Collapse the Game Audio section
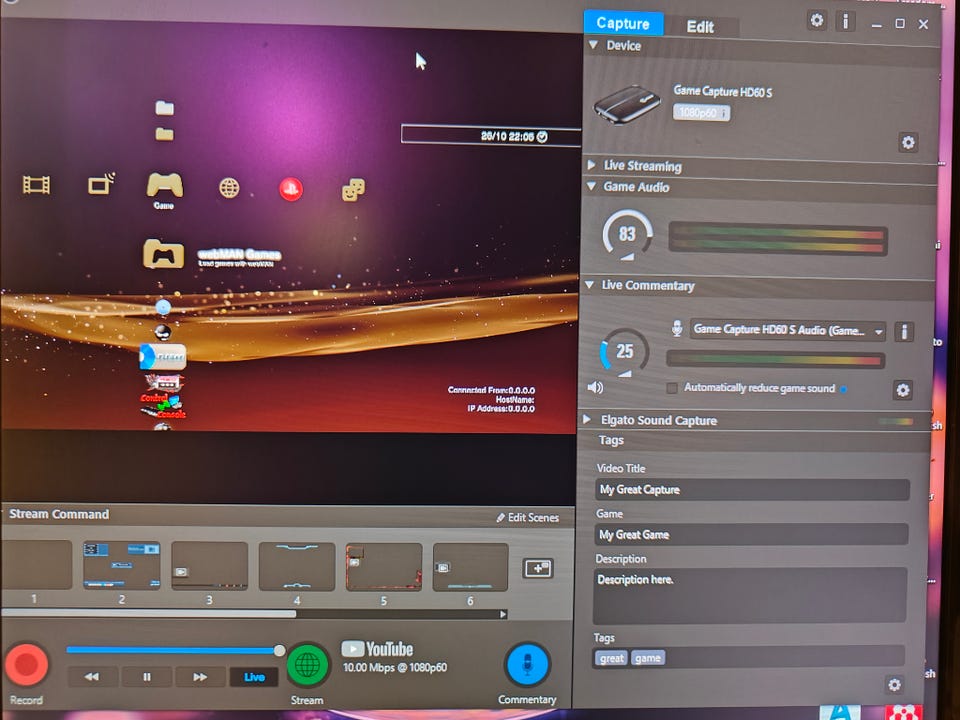Viewport: 960px width, 720px height. coord(591,186)
